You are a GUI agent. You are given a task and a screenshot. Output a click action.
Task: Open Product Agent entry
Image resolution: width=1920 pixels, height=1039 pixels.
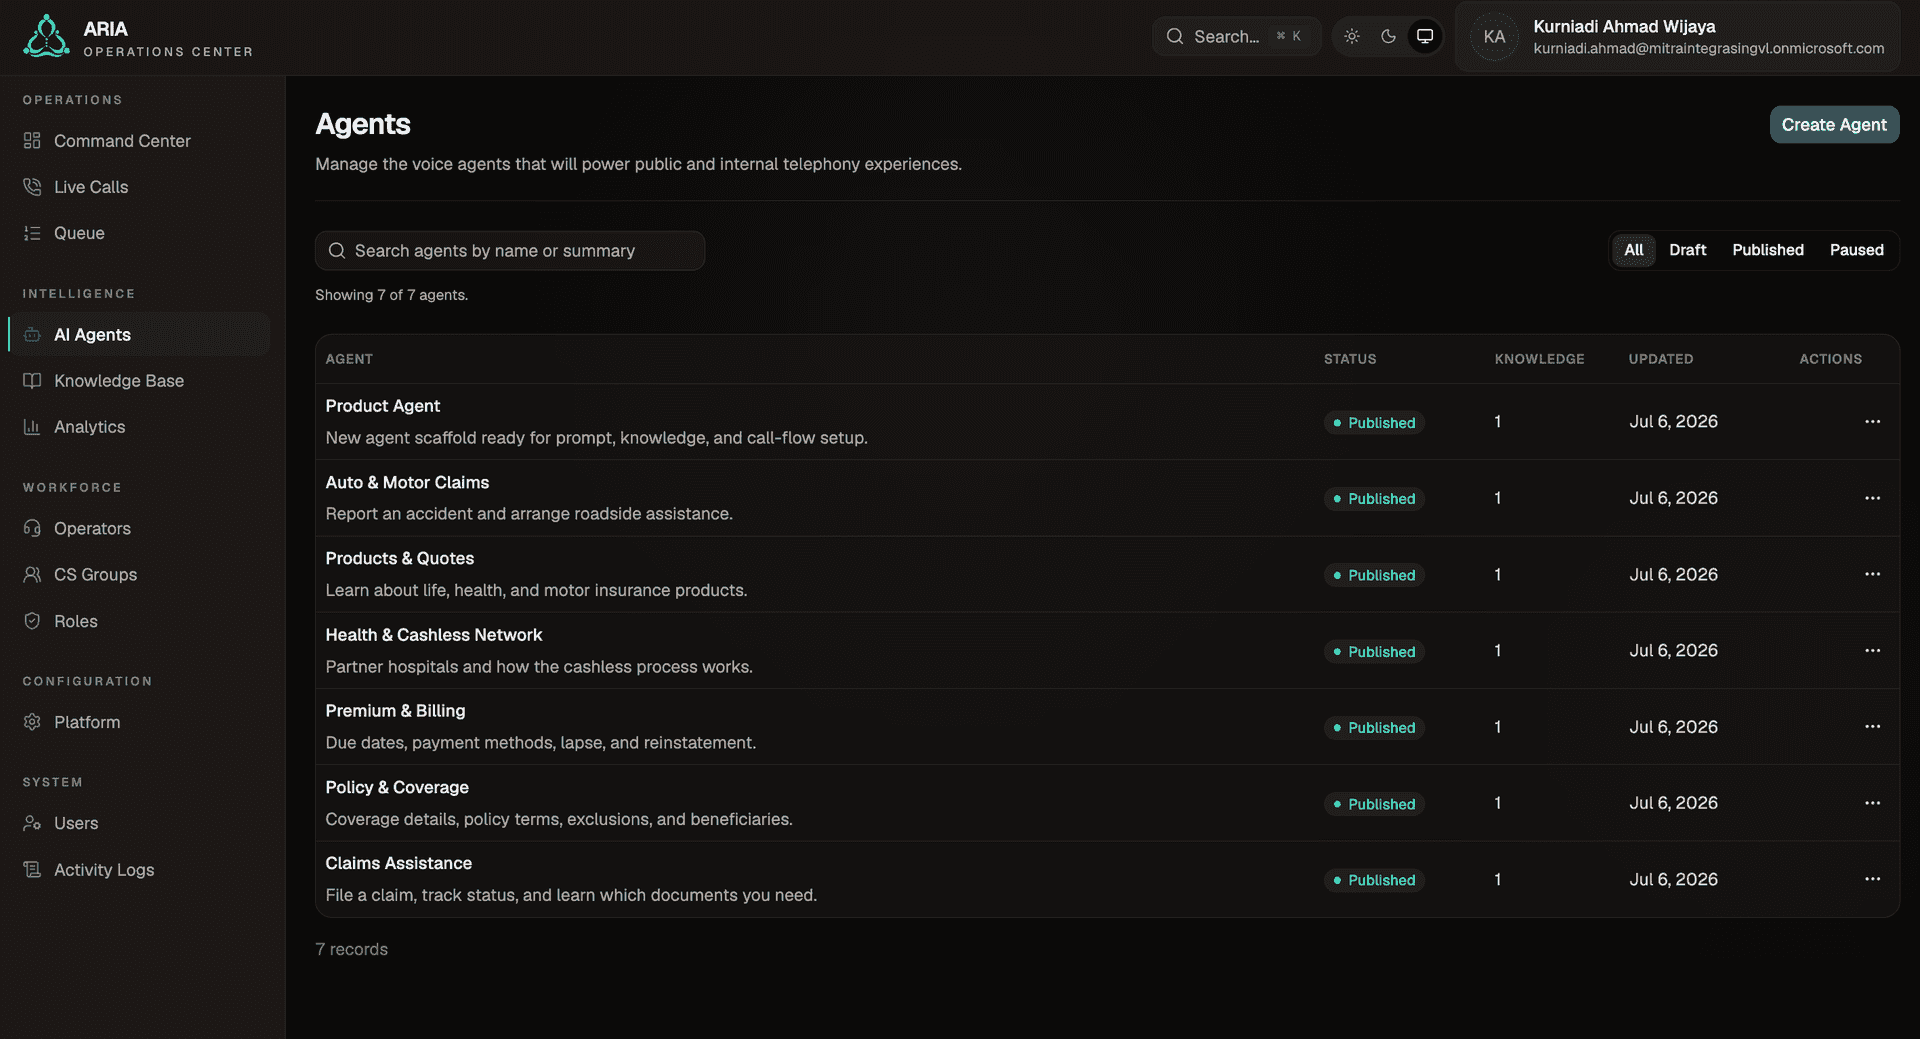(x=382, y=406)
